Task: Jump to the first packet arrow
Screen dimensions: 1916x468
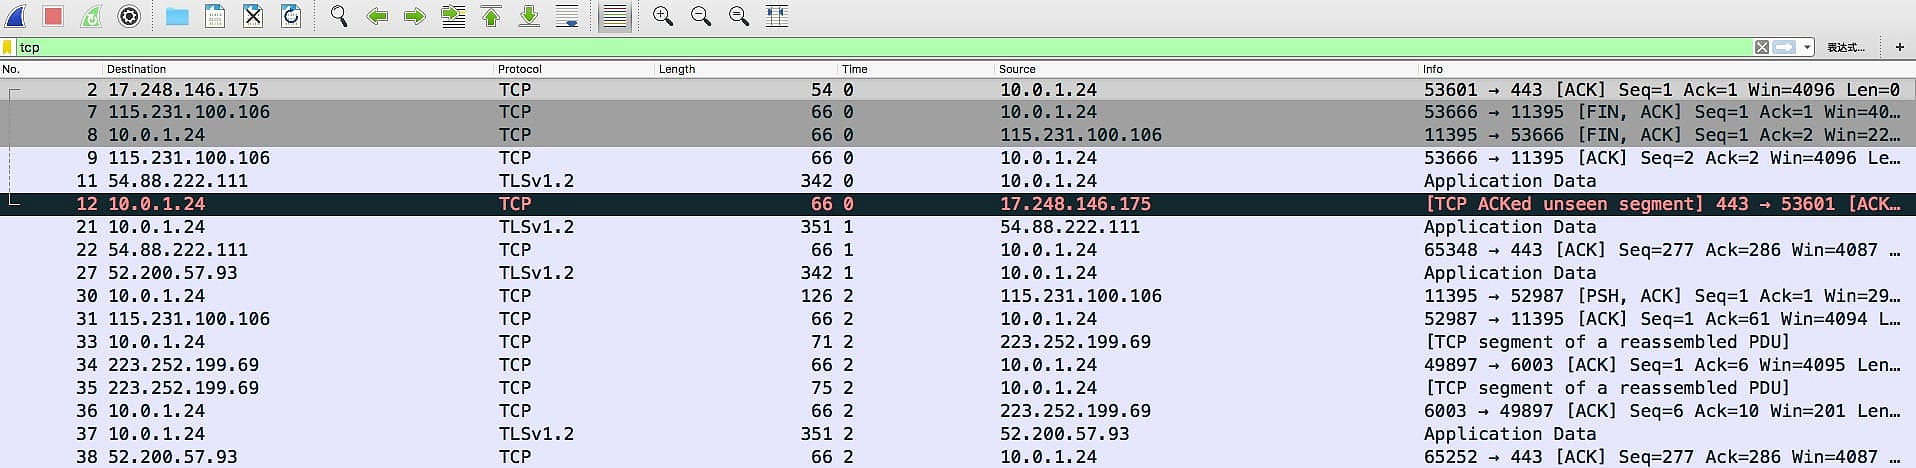Action: [491, 16]
